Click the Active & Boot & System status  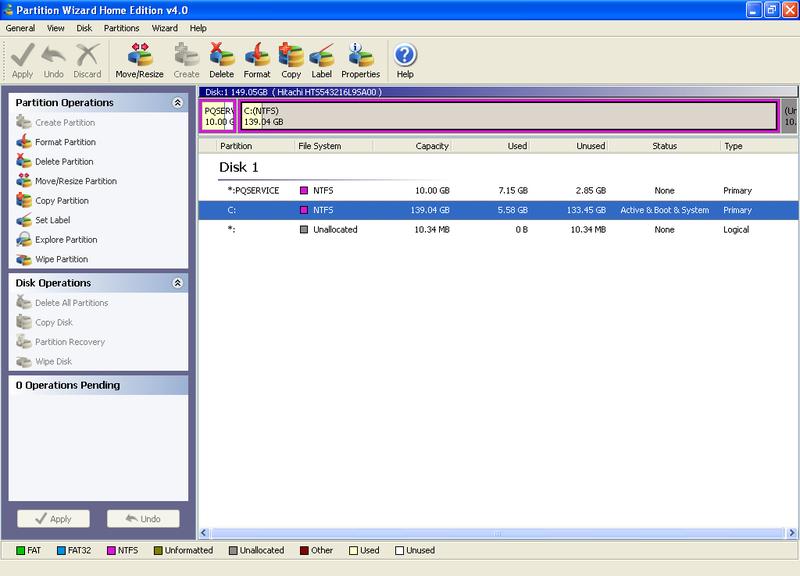[x=664, y=210]
